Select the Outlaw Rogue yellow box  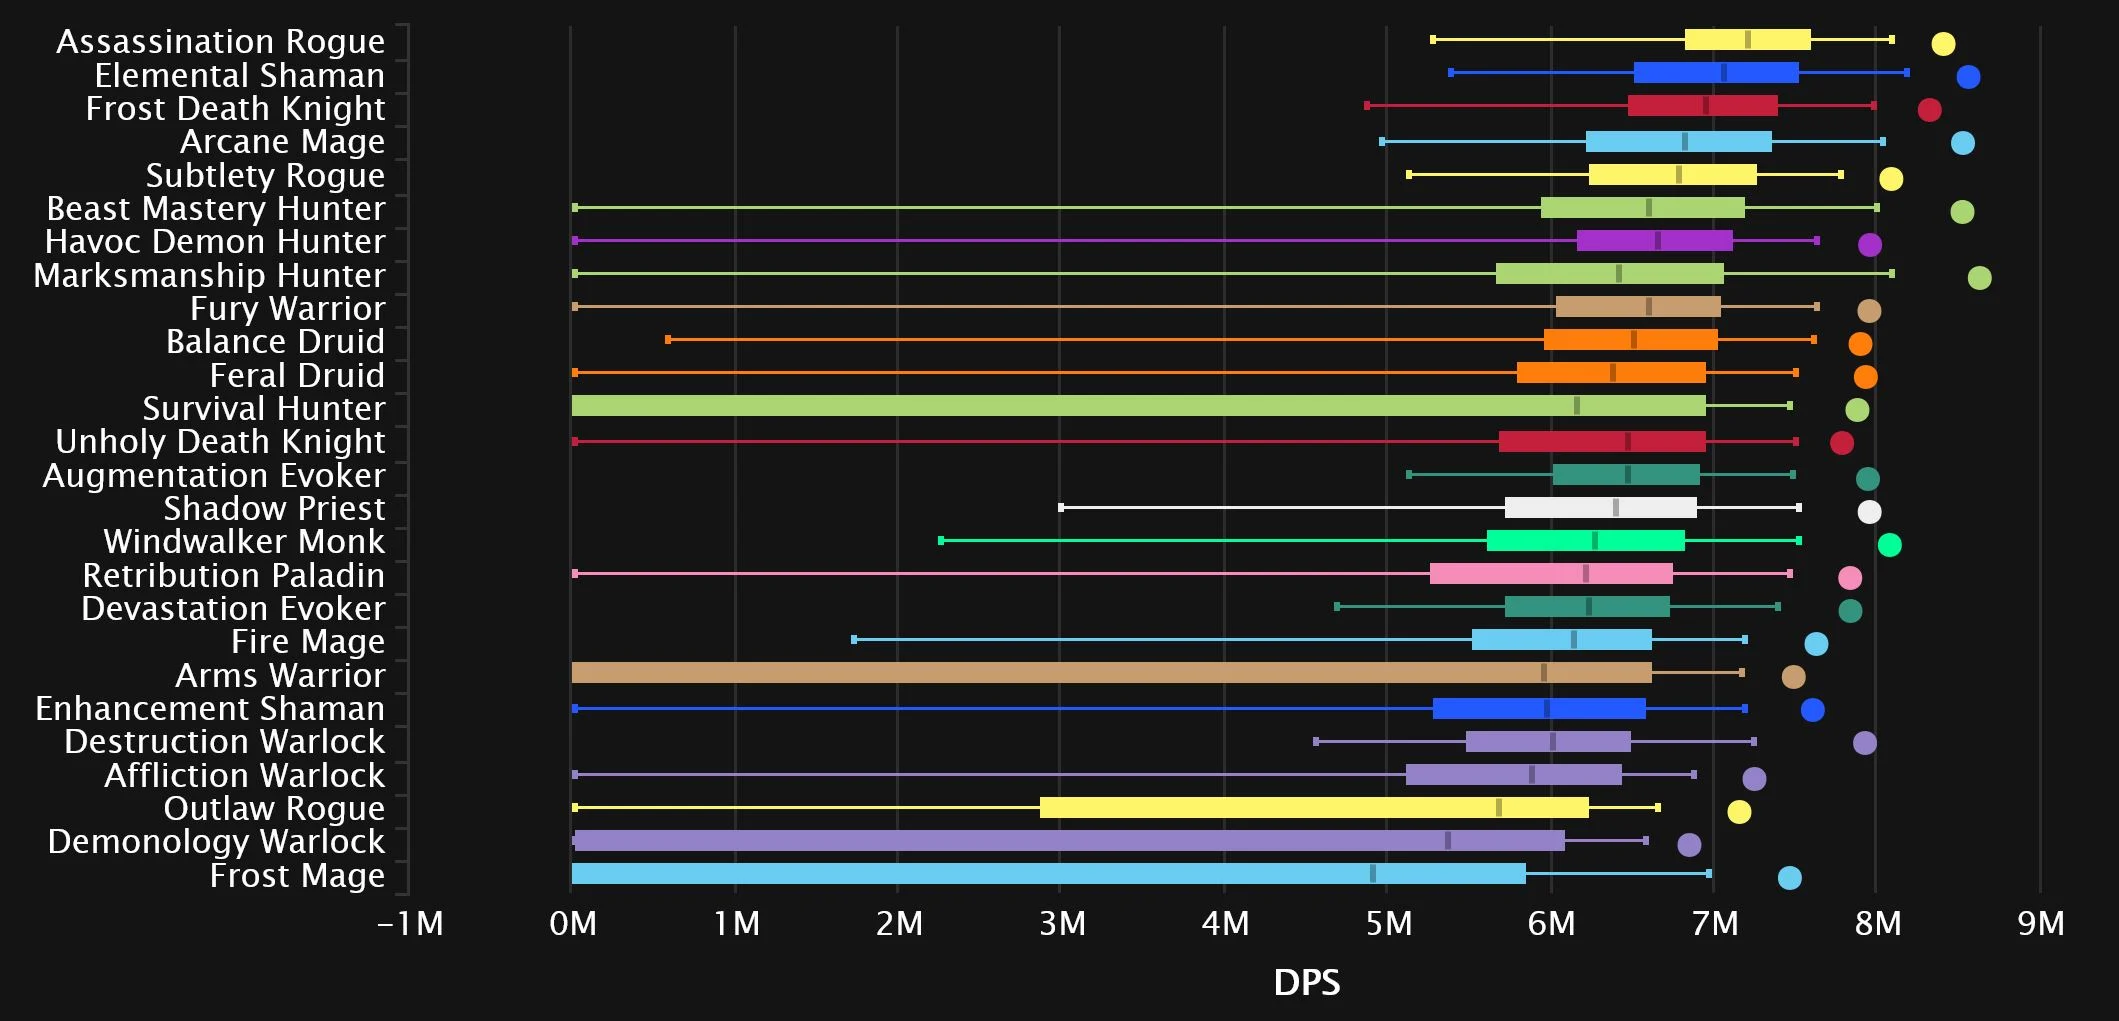(x=1313, y=808)
